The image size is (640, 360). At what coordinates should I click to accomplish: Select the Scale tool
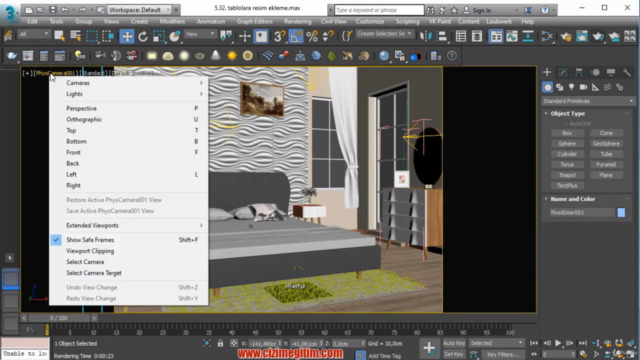tap(159, 36)
